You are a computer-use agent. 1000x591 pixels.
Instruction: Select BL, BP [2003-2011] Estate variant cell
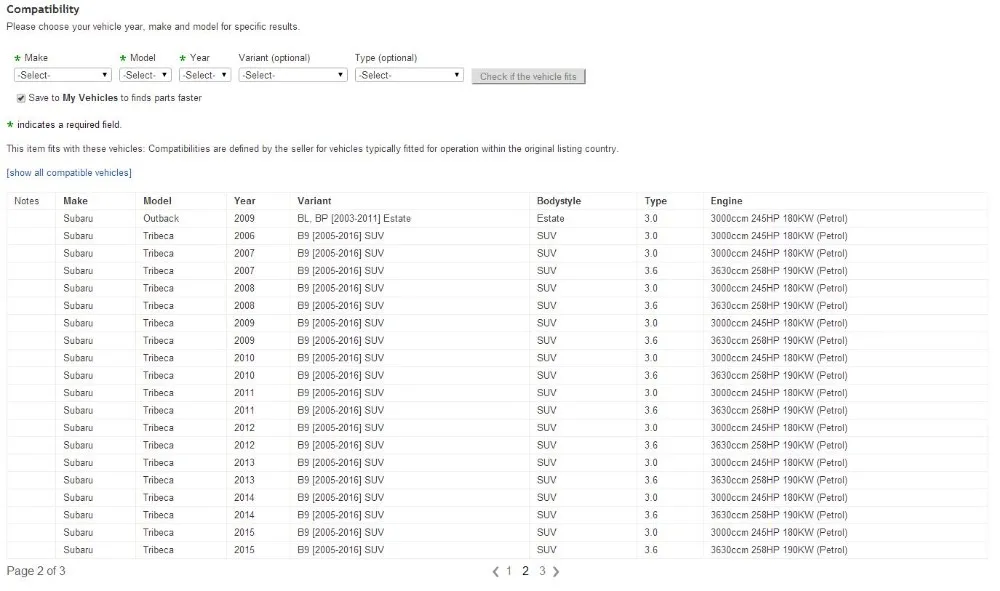354,219
